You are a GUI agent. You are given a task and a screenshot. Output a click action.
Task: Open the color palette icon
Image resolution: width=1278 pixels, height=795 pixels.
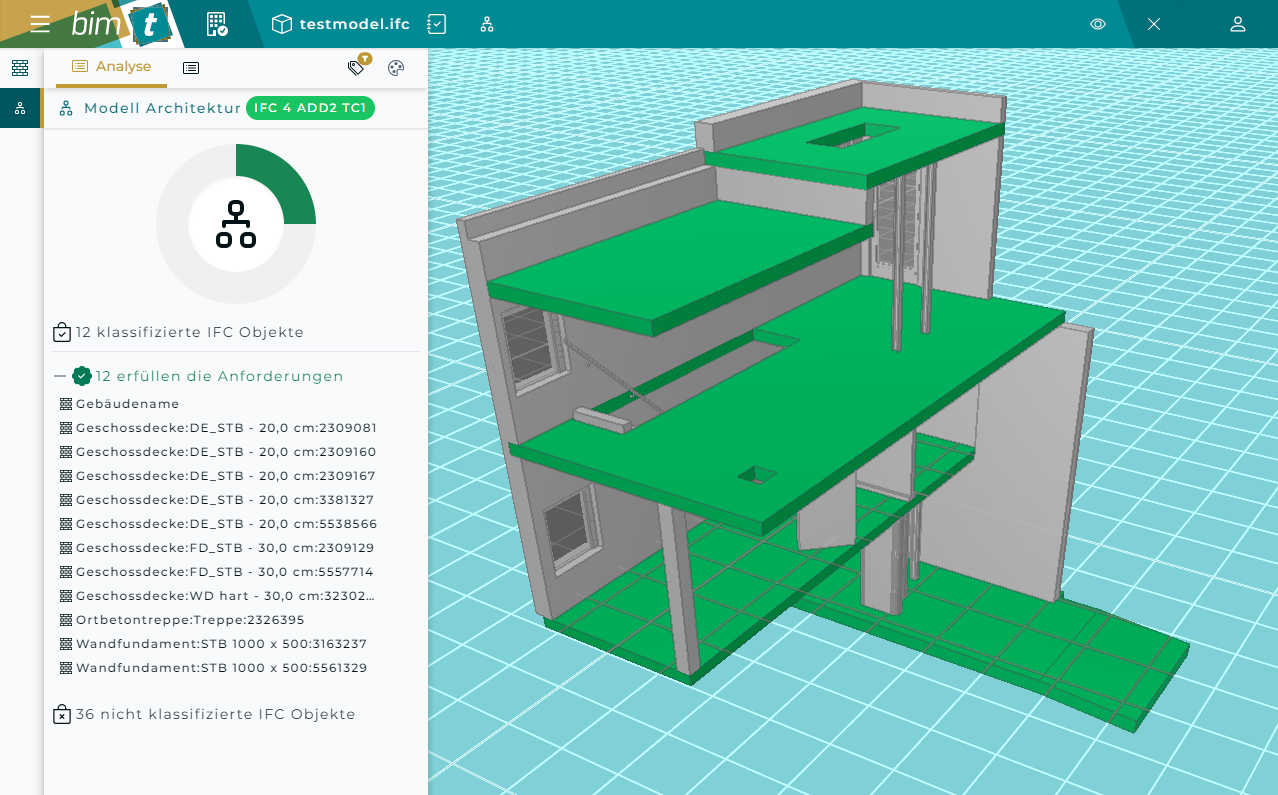pyautogui.click(x=396, y=68)
